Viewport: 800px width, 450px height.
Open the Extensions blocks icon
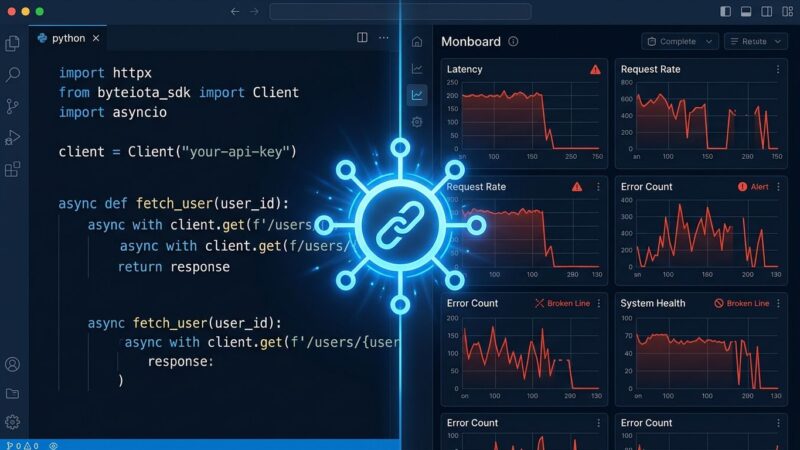[x=12, y=169]
